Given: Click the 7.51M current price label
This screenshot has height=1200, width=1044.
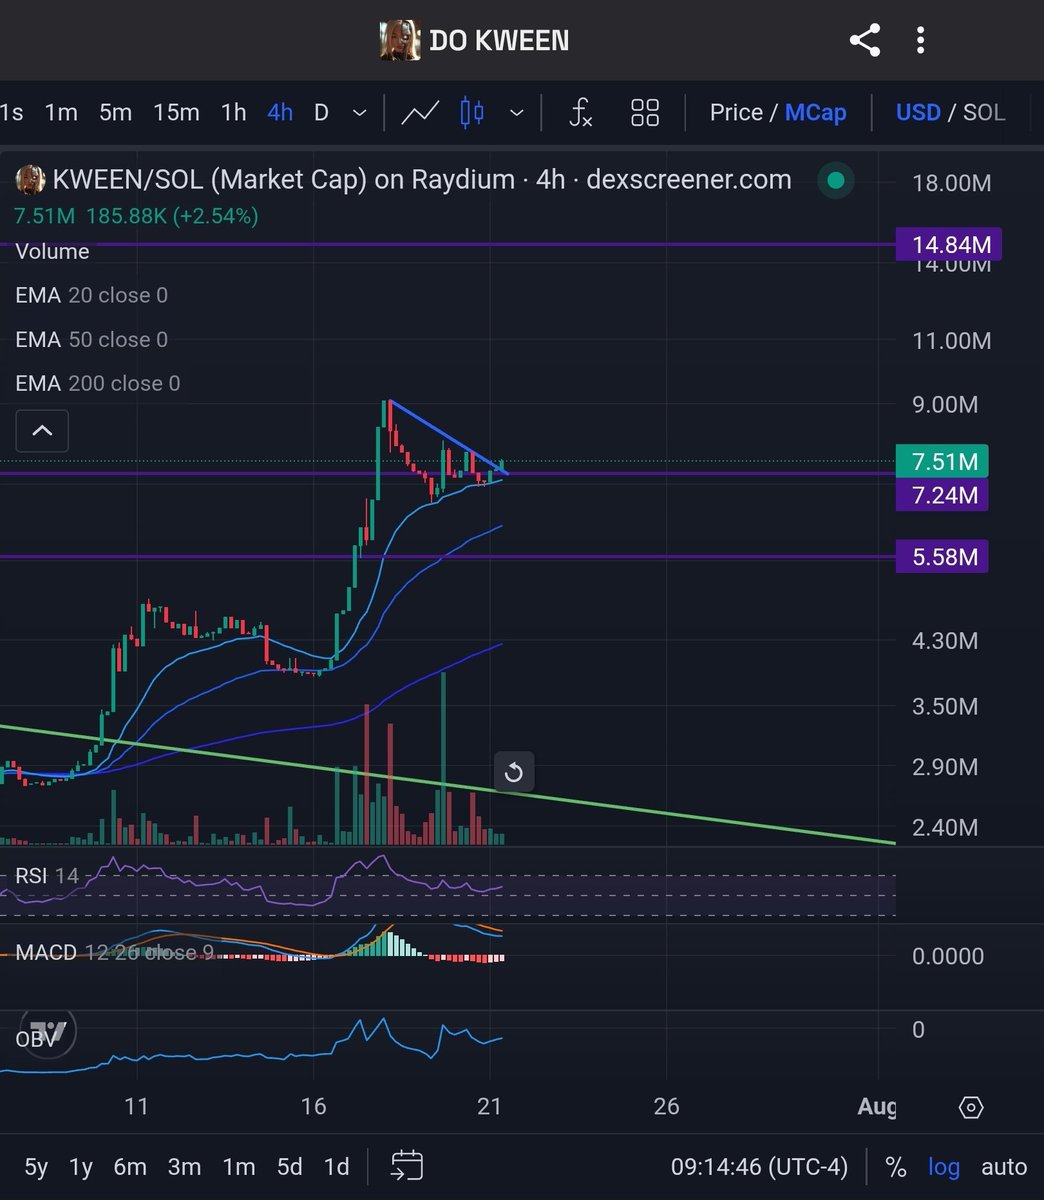Looking at the screenshot, I should pos(942,462).
